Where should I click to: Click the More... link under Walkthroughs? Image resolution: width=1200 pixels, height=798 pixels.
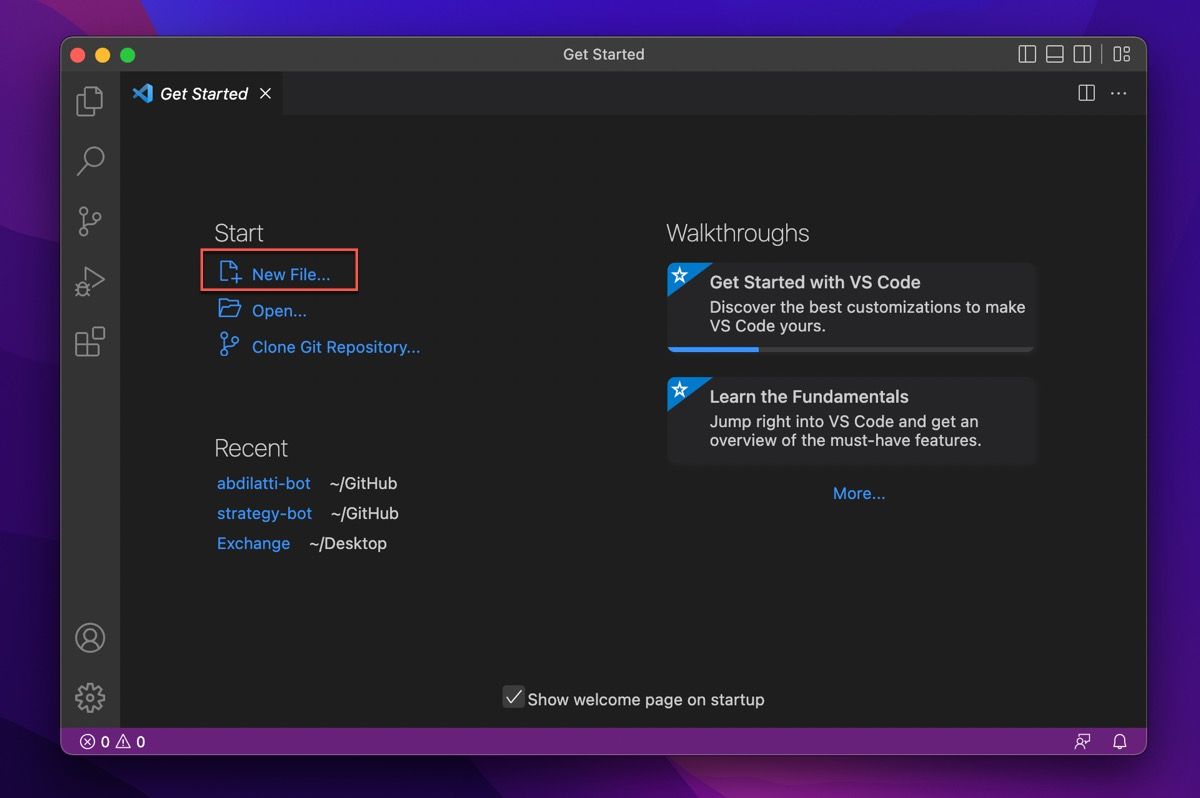858,493
